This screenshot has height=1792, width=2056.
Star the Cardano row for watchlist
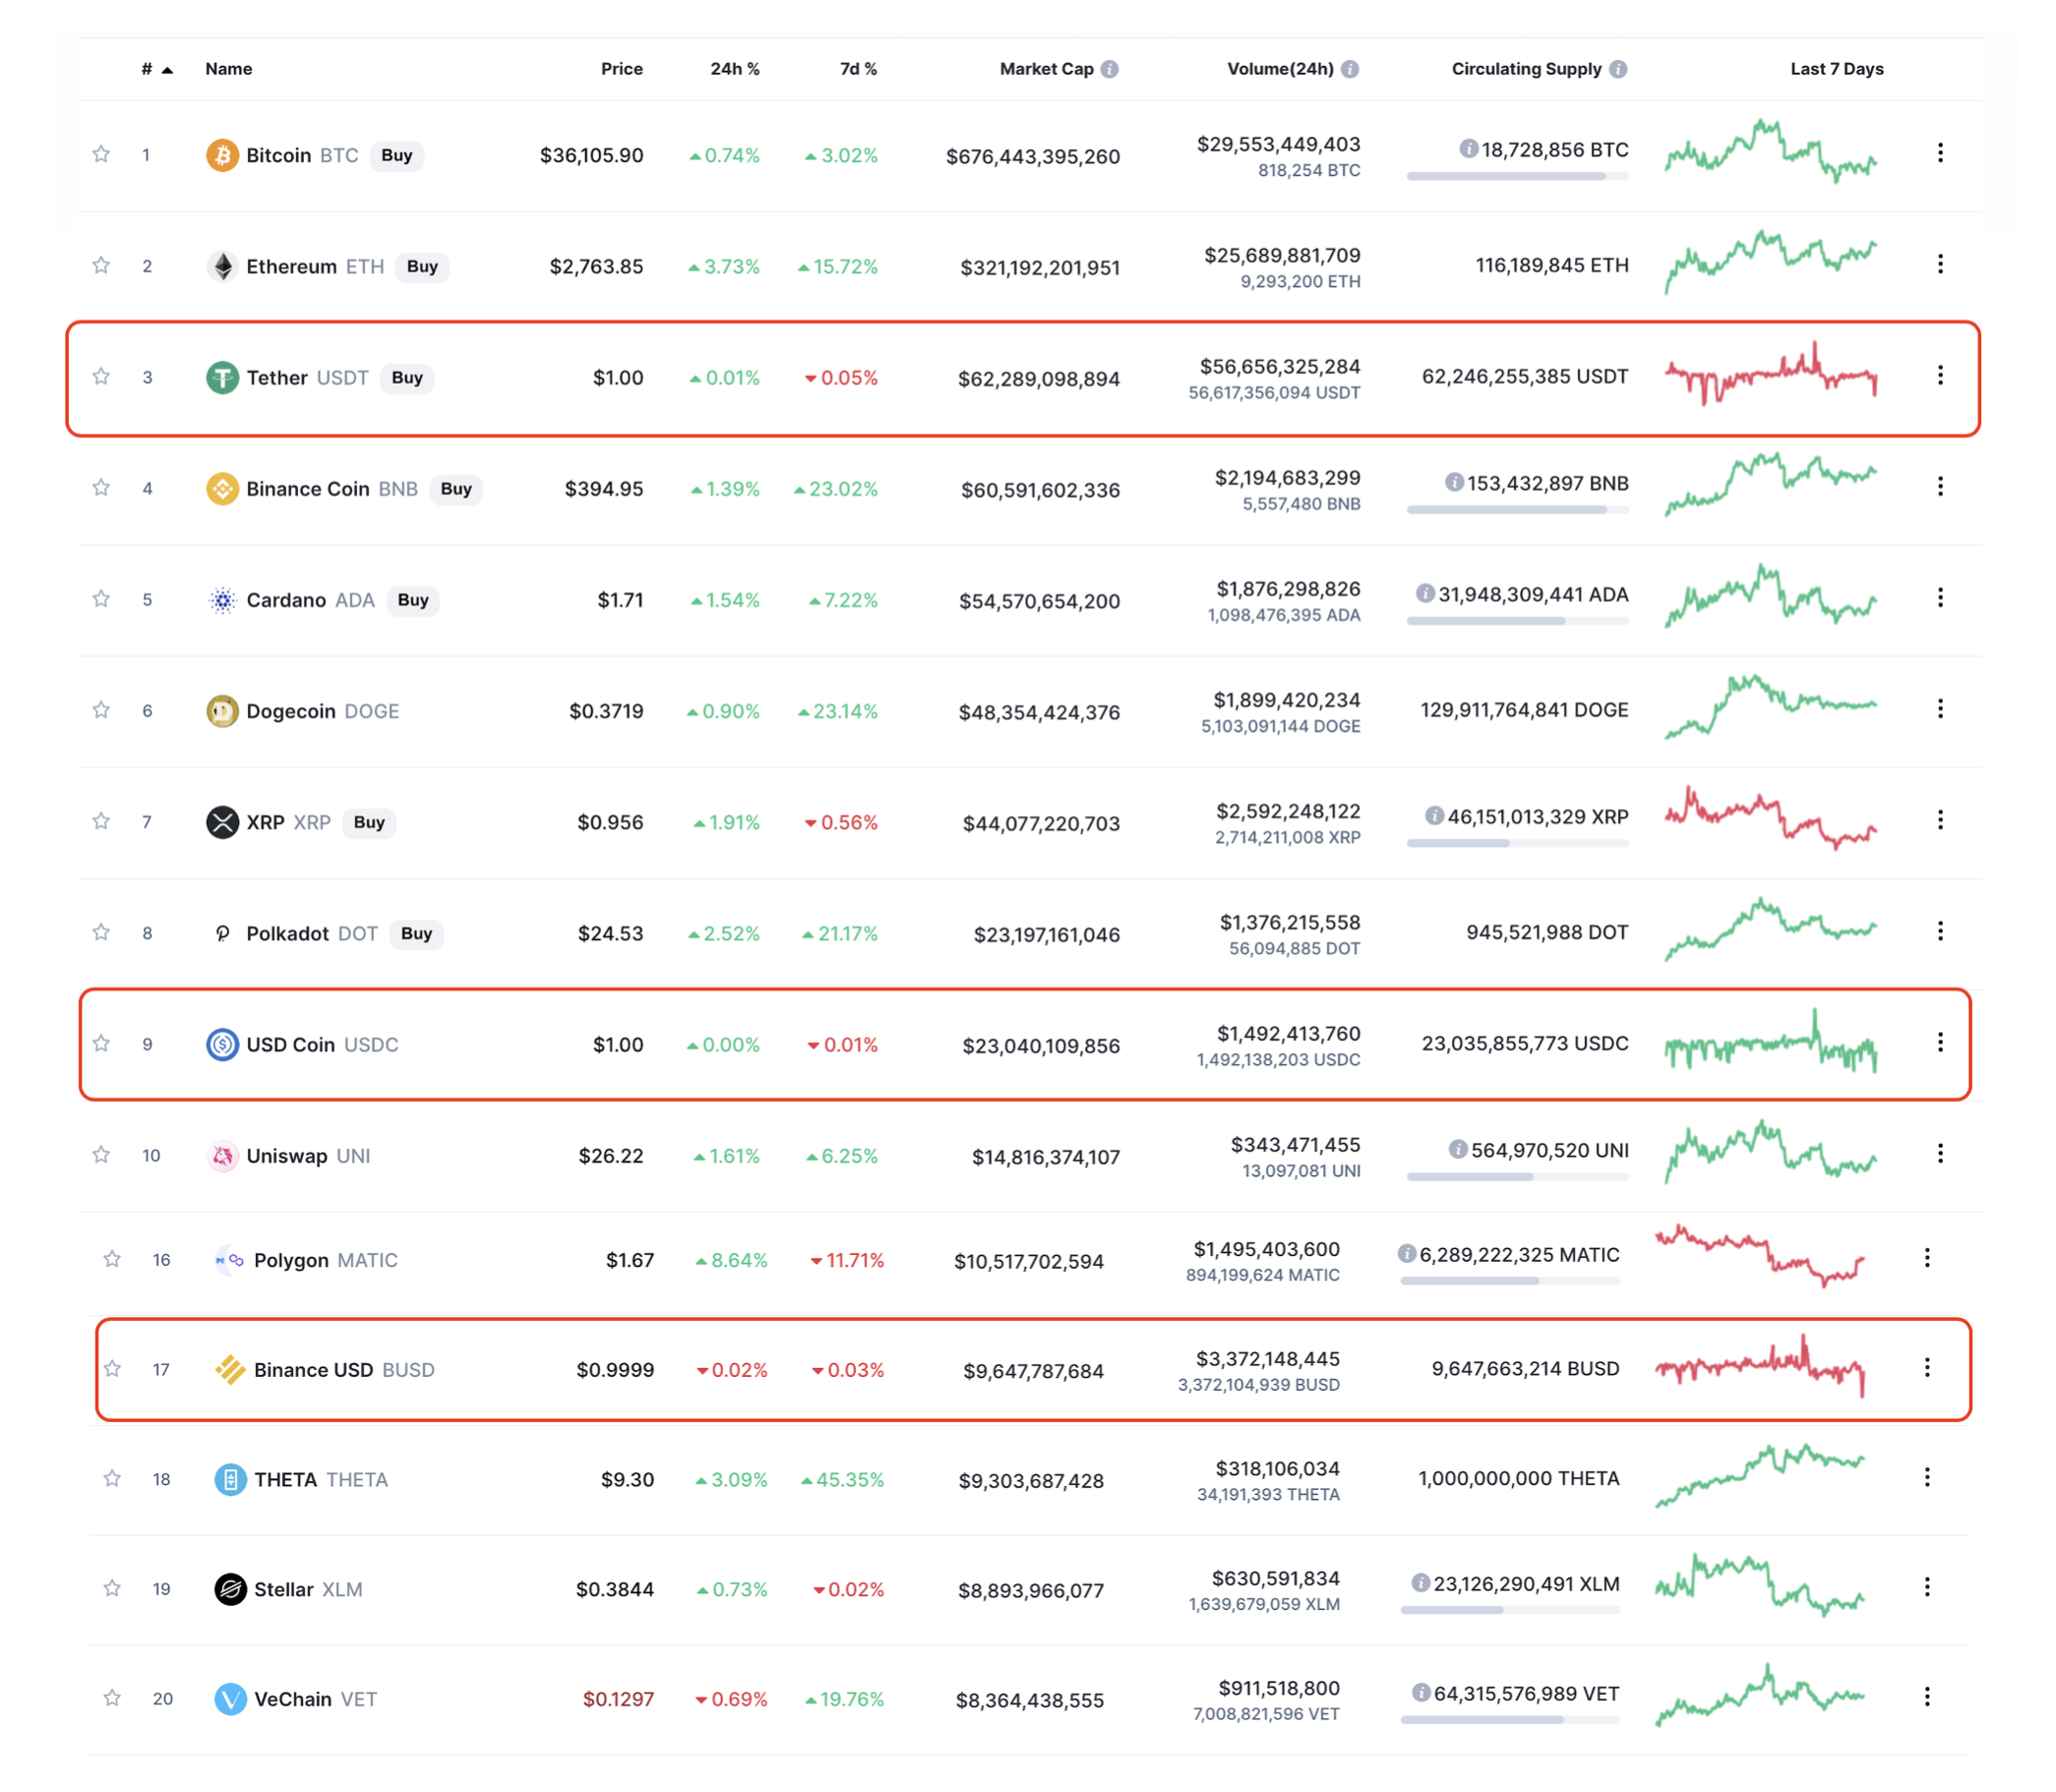coord(101,599)
